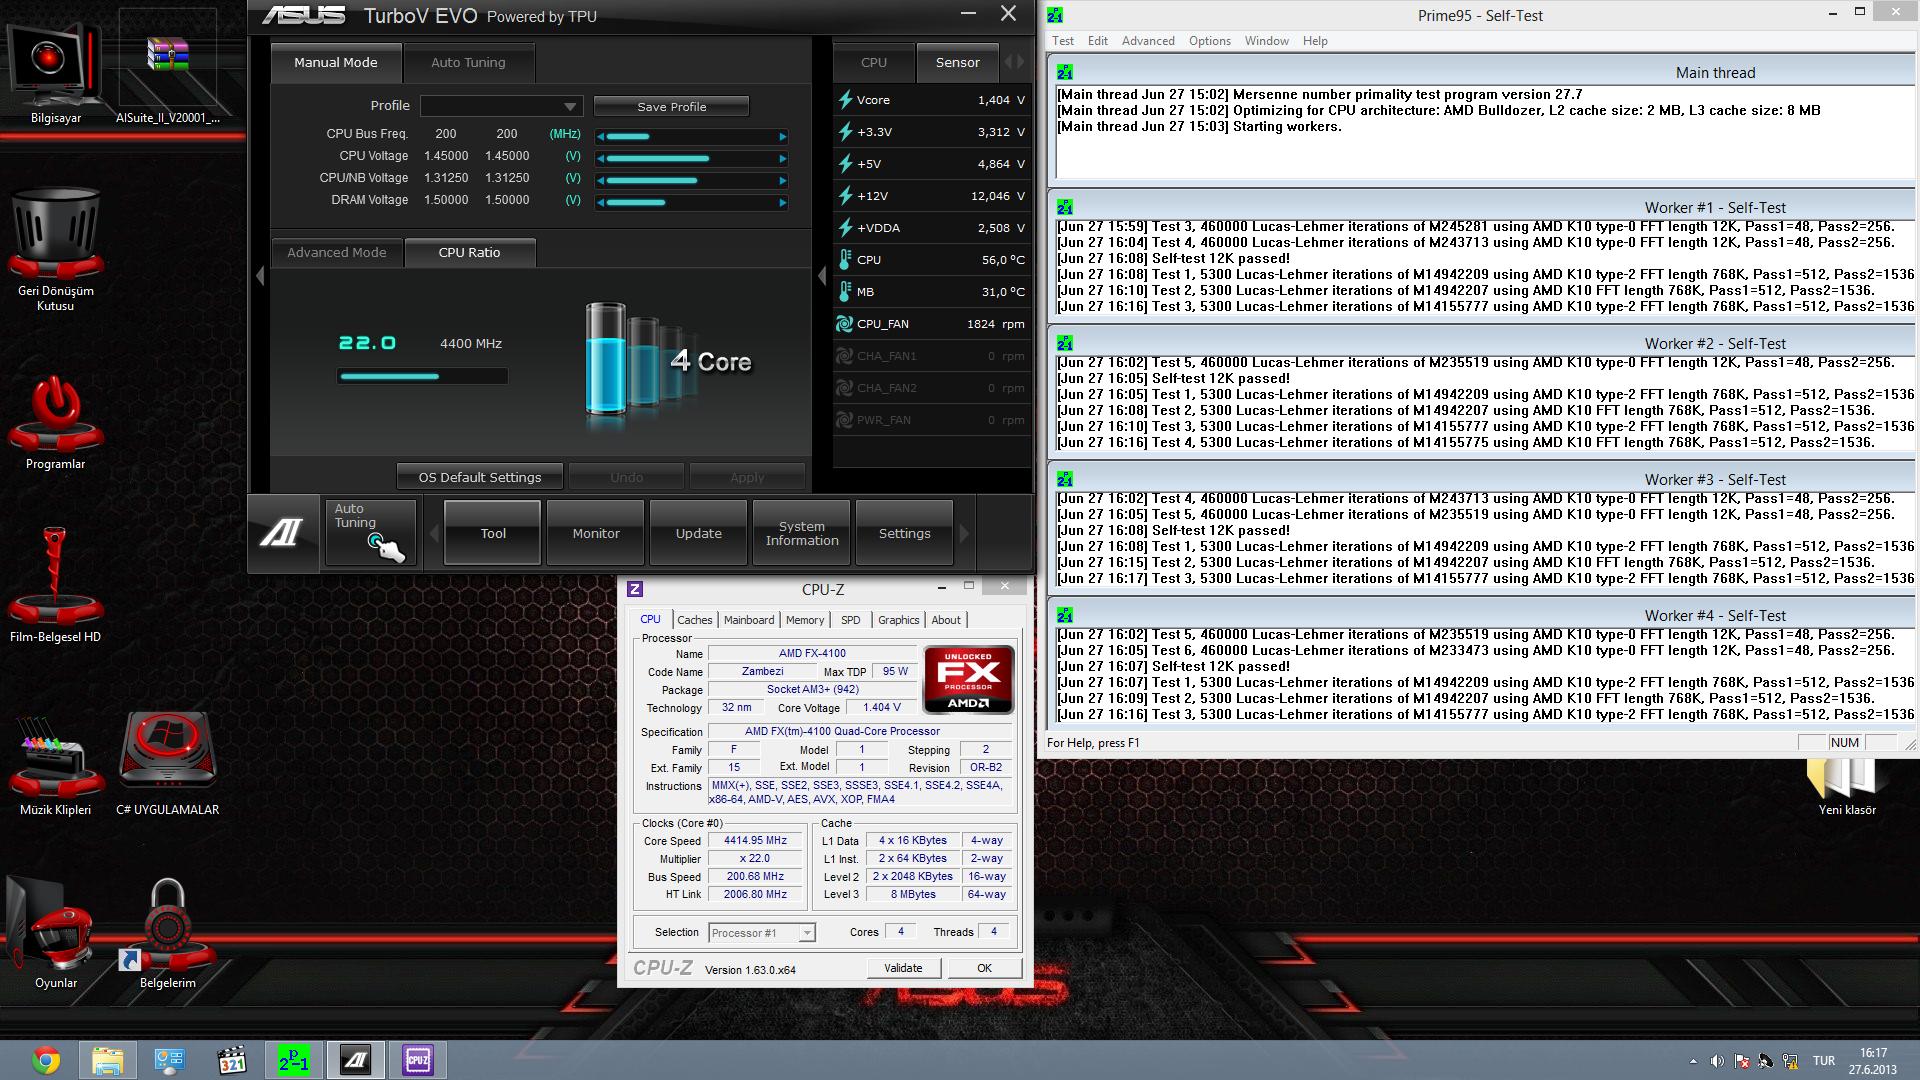Screen dimensions: 1920x1080
Task: Expand the Profile dropdown in TurboV
Action: [569, 107]
